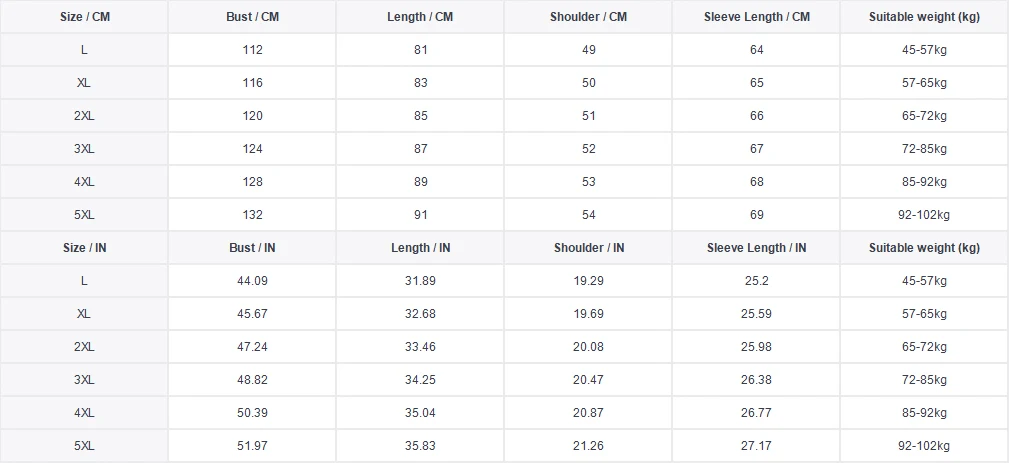This screenshot has width=1009, height=463.
Task: Select the Size / IN header cell
Action: 84,248
